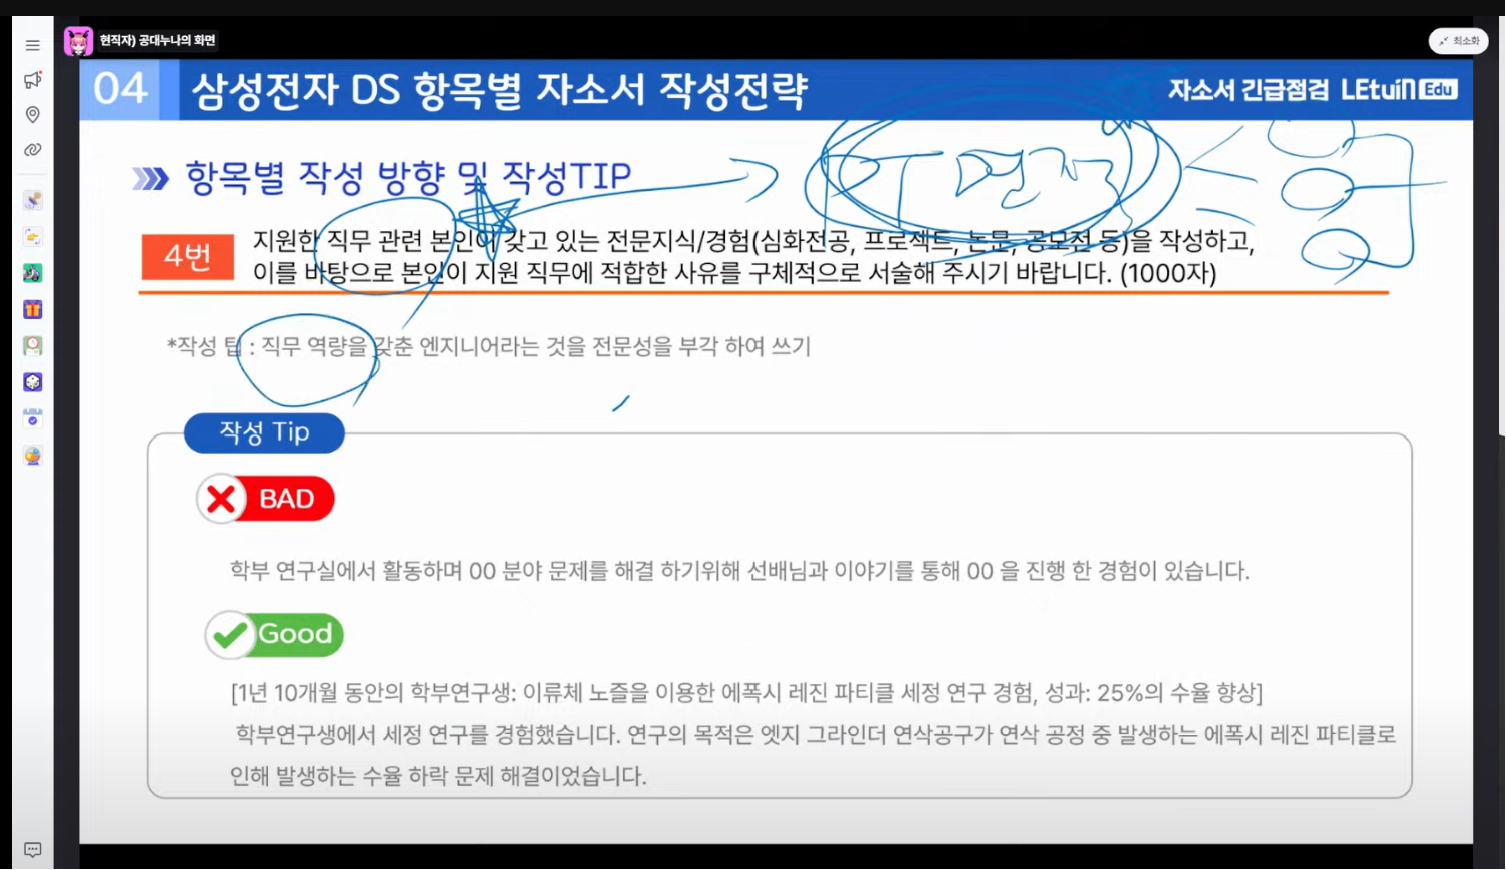Click the presenter screen name label
Image resolution: width=1506 pixels, height=870 pixels.
pyautogui.click(x=157, y=41)
